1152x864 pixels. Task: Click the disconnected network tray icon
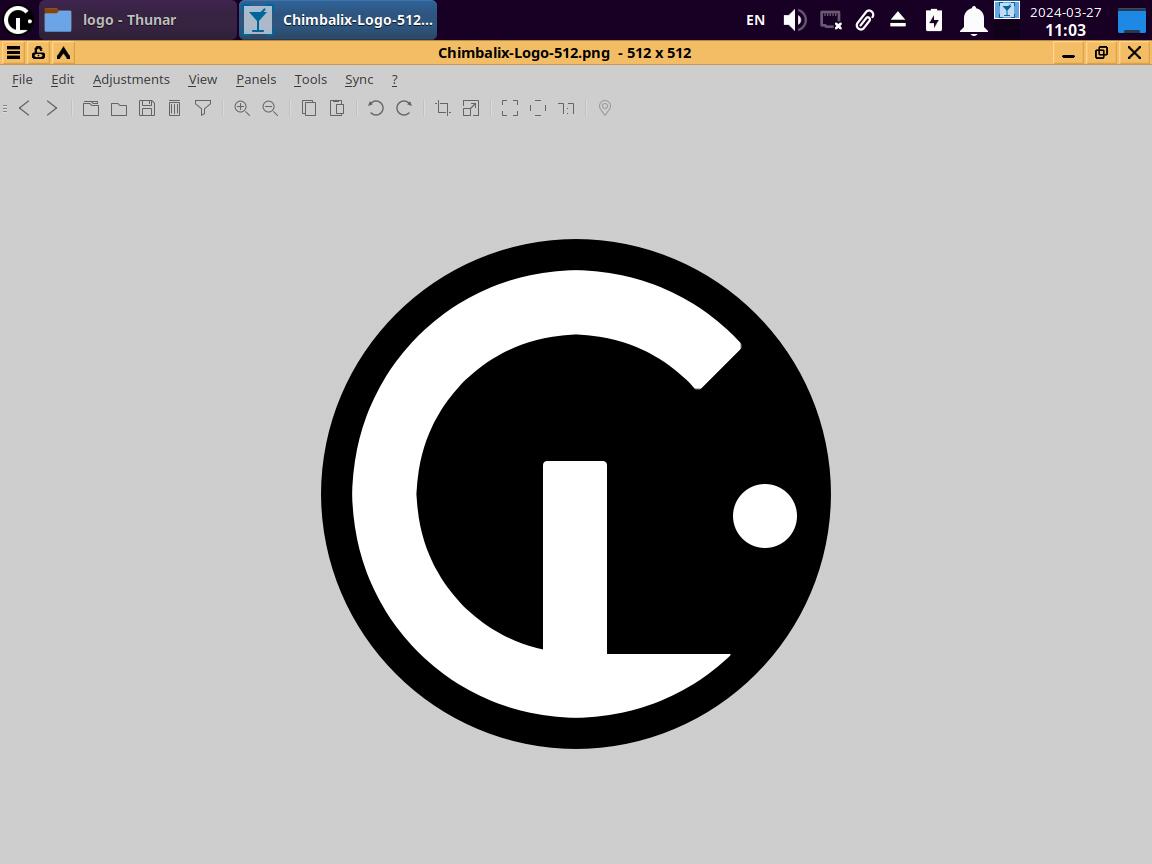click(x=831, y=20)
